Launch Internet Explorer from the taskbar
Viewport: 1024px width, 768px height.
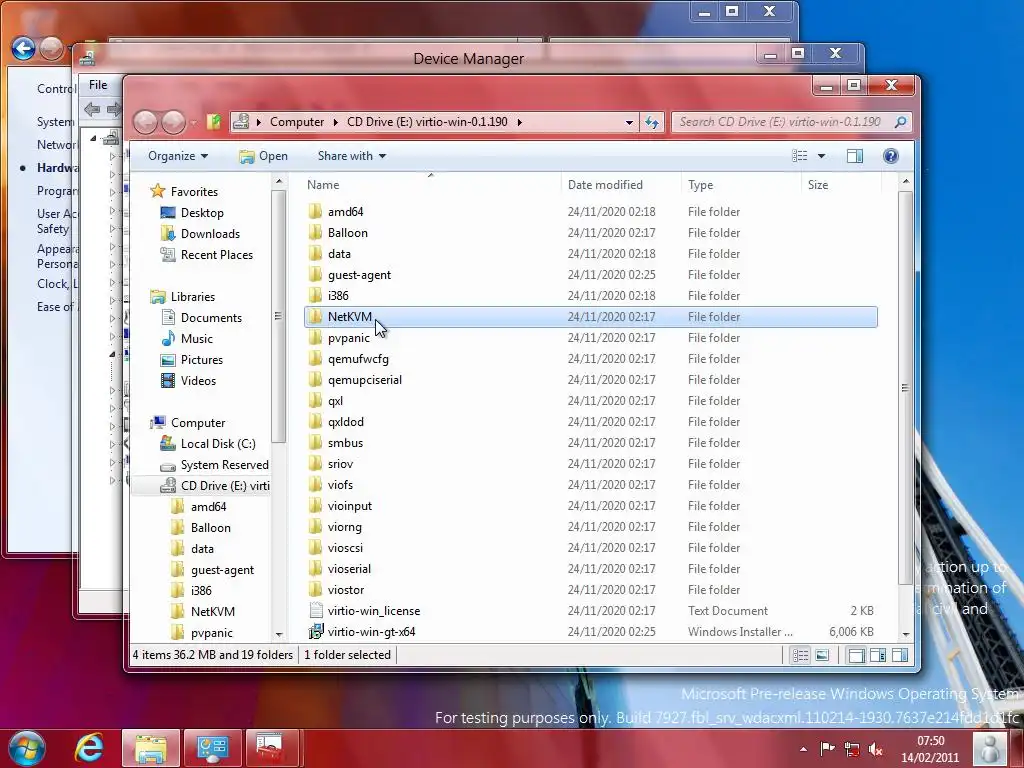click(89, 748)
